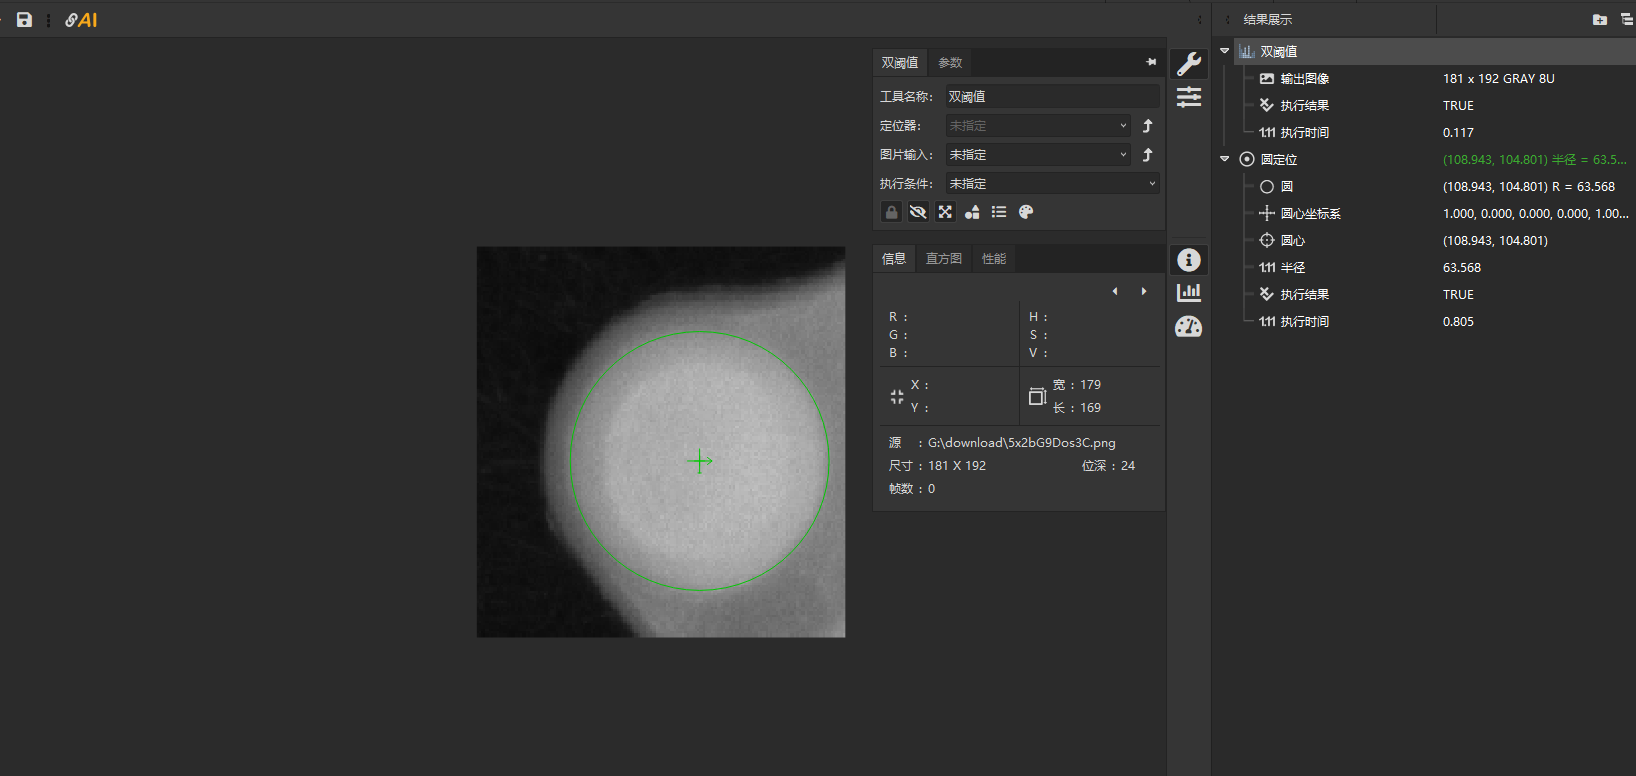Open the sliders adjustment panel icon
Viewport: 1636px width, 776px height.
[1189, 97]
